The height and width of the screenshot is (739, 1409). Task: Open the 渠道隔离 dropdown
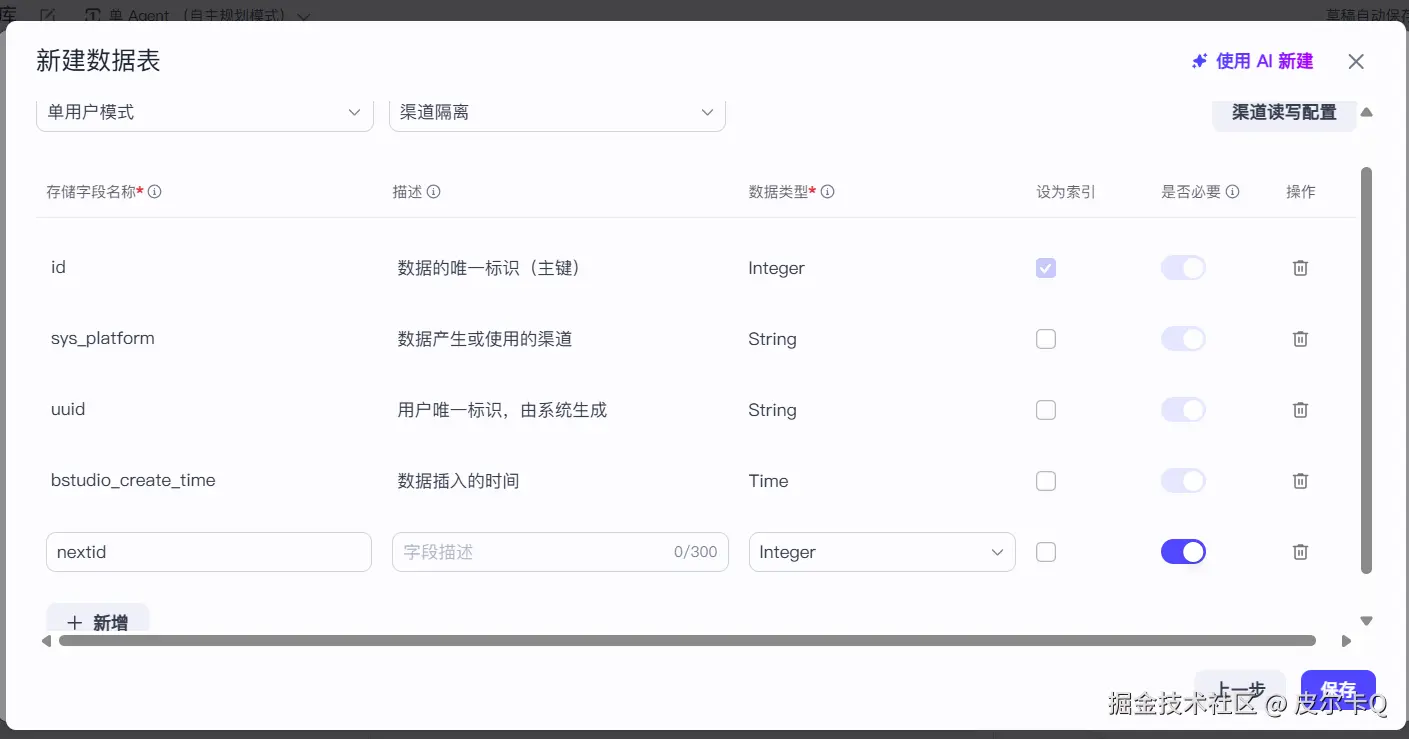557,113
